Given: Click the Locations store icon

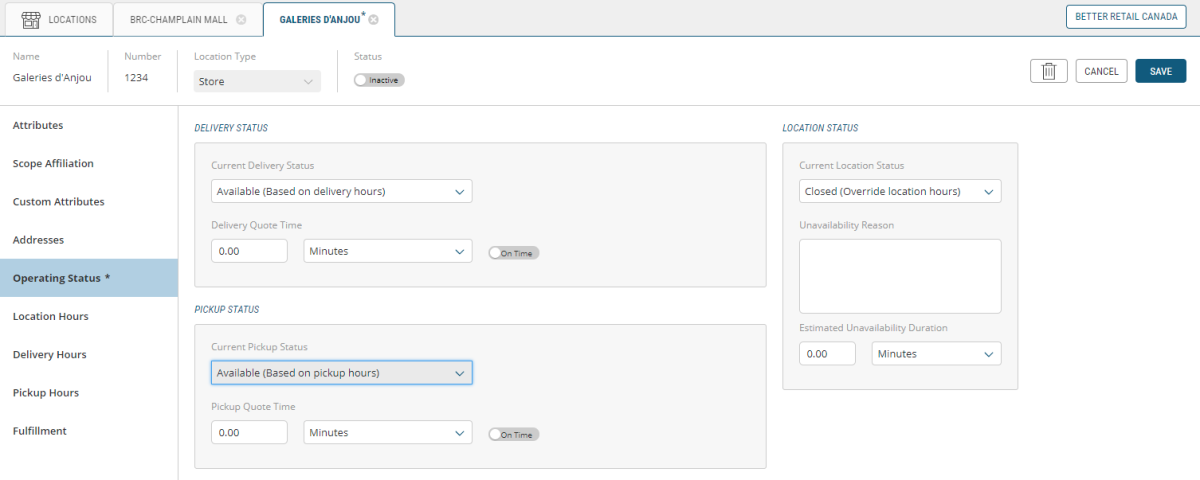Looking at the screenshot, I should tap(31, 19).
